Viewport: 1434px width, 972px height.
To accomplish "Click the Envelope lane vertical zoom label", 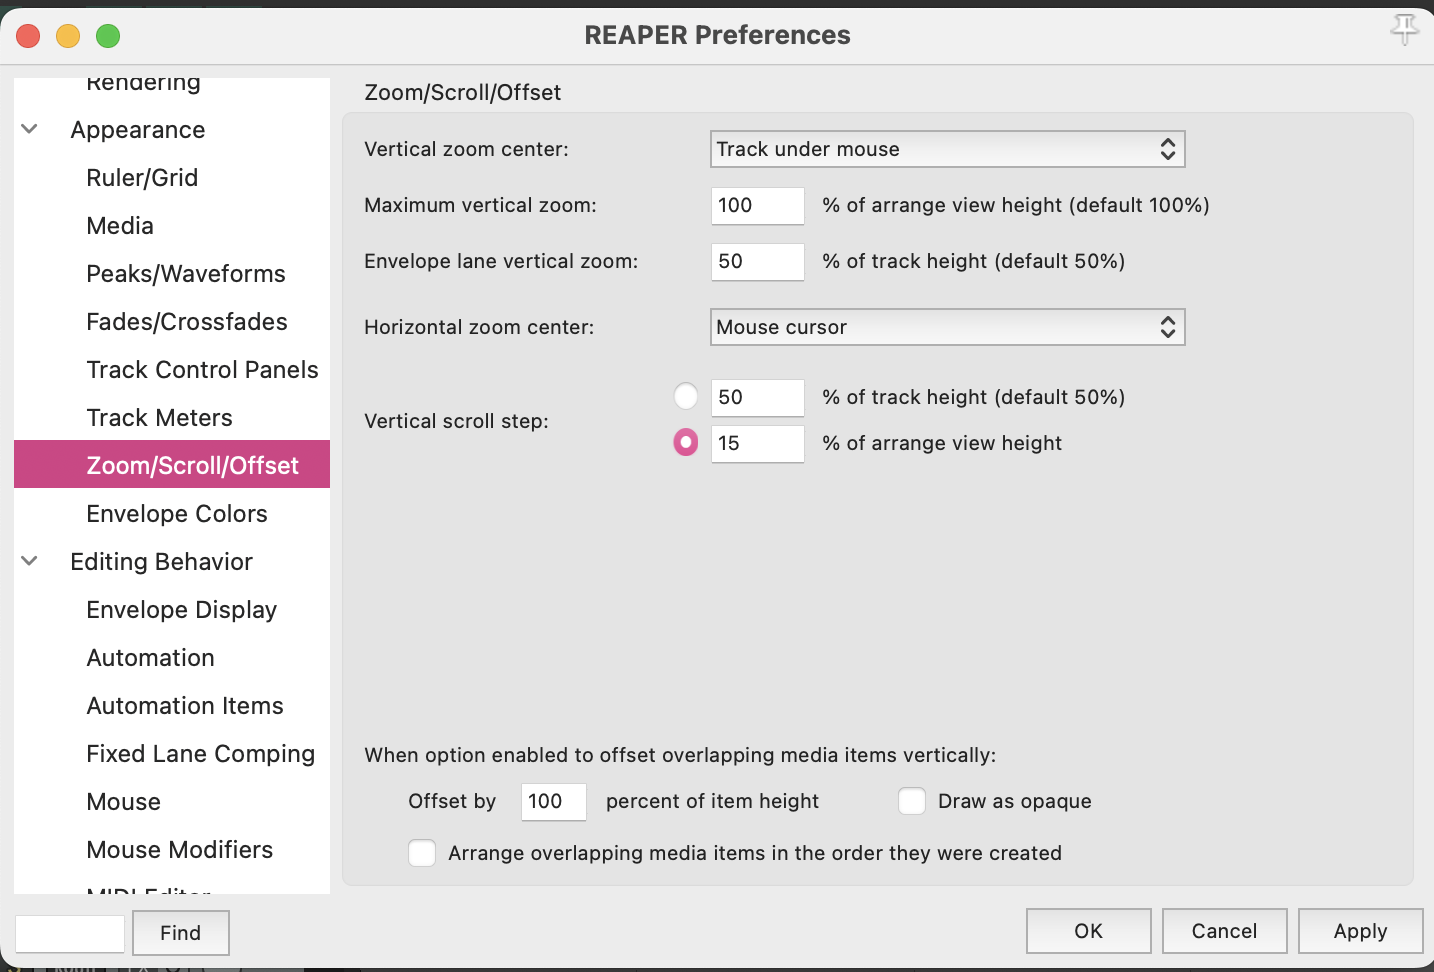I will tap(501, 261).
